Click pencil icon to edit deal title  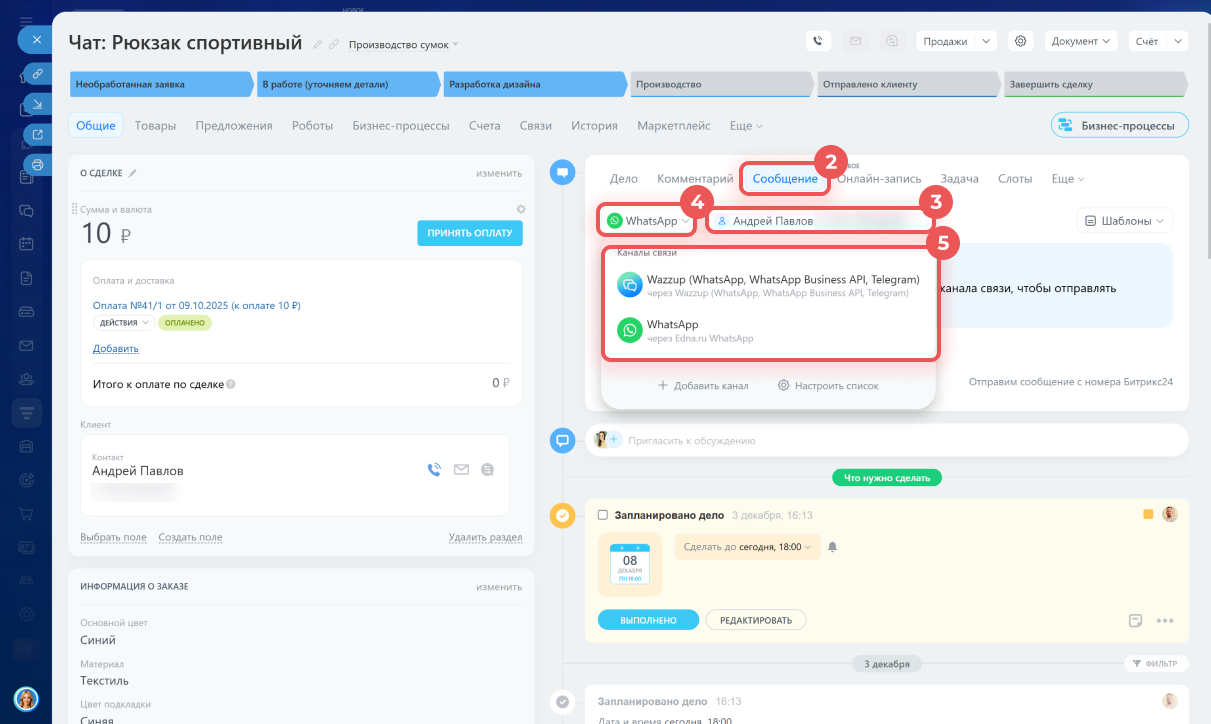pos(318,44)
